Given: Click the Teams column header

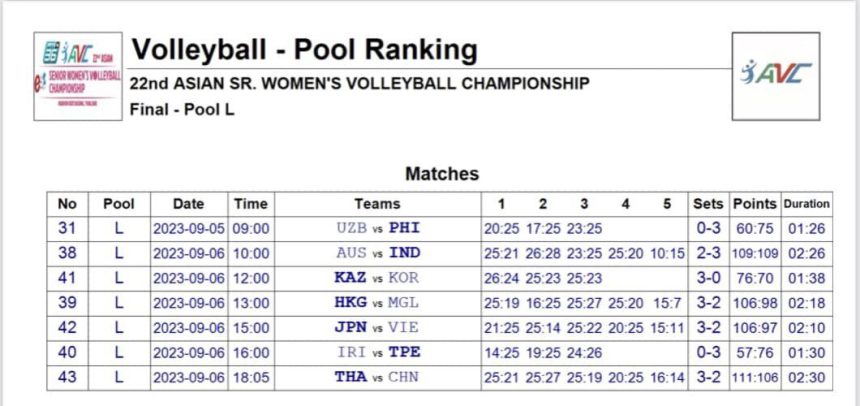Looking at the screenshot, I should point(377,204).
